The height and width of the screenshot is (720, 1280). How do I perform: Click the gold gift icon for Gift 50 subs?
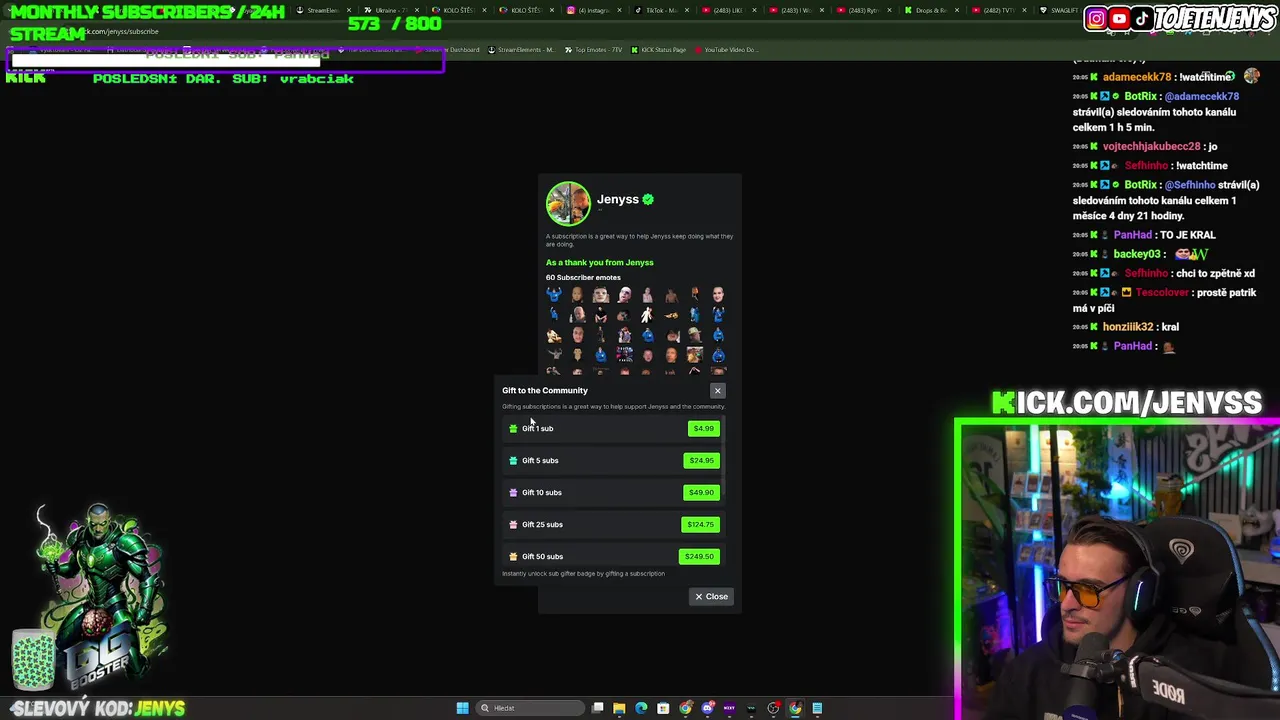(513, 556)
